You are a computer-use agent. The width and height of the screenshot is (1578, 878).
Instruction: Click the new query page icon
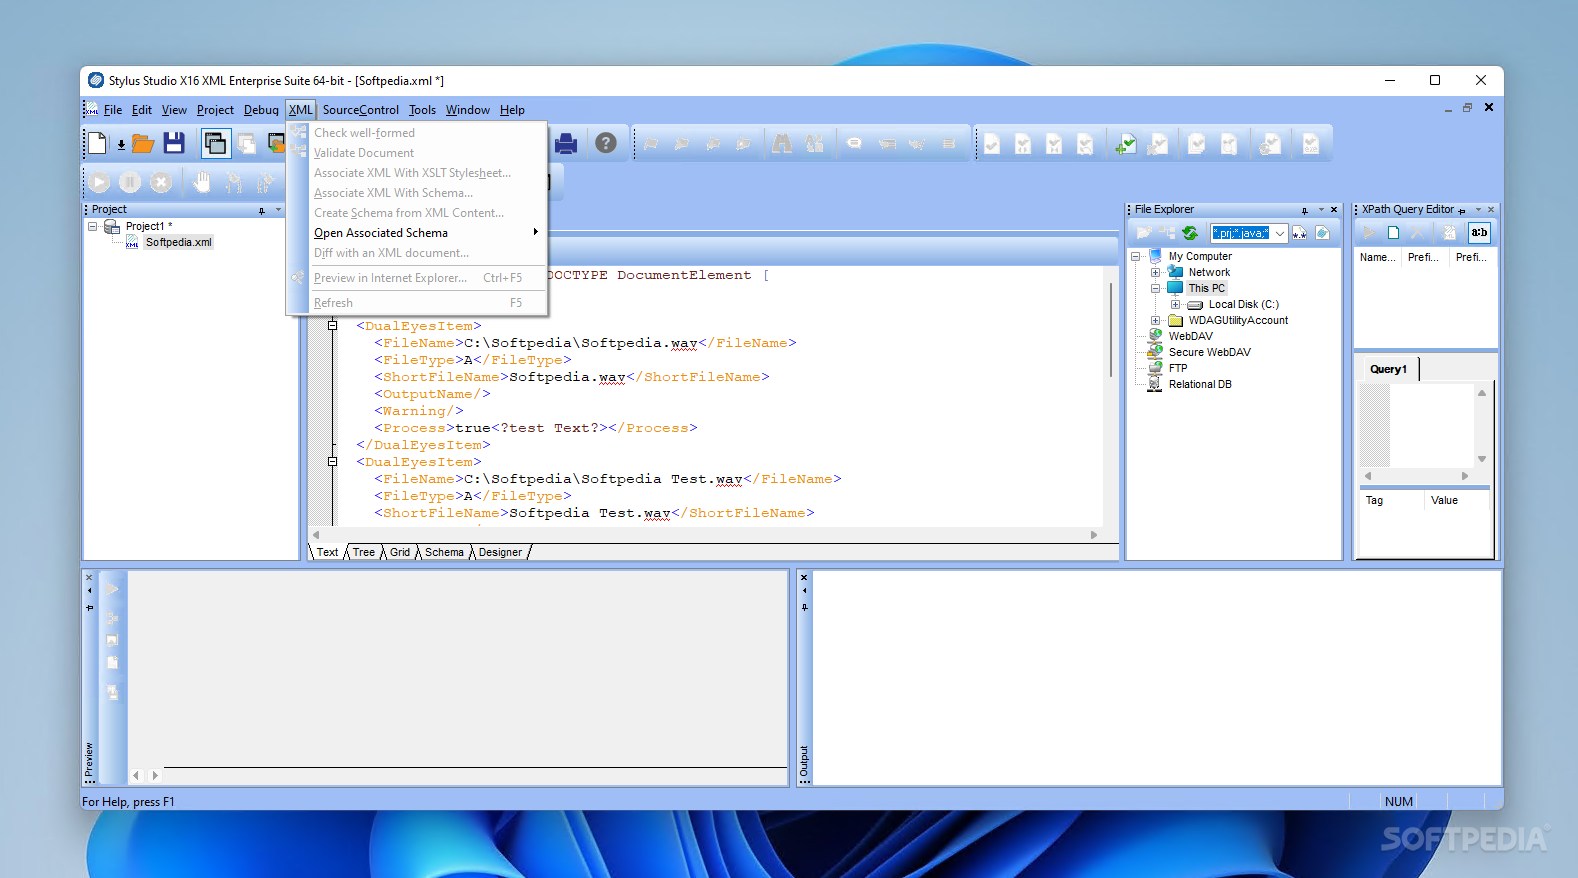1393,233
